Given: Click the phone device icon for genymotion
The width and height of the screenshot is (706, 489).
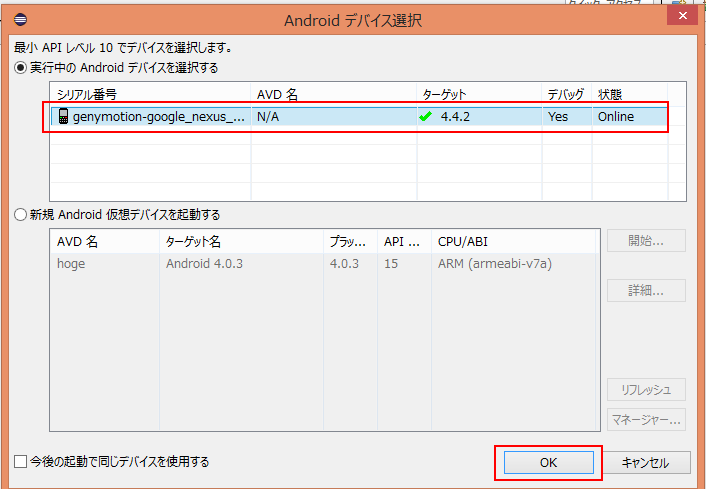Looking at the screenshot, I should (63, 117).
